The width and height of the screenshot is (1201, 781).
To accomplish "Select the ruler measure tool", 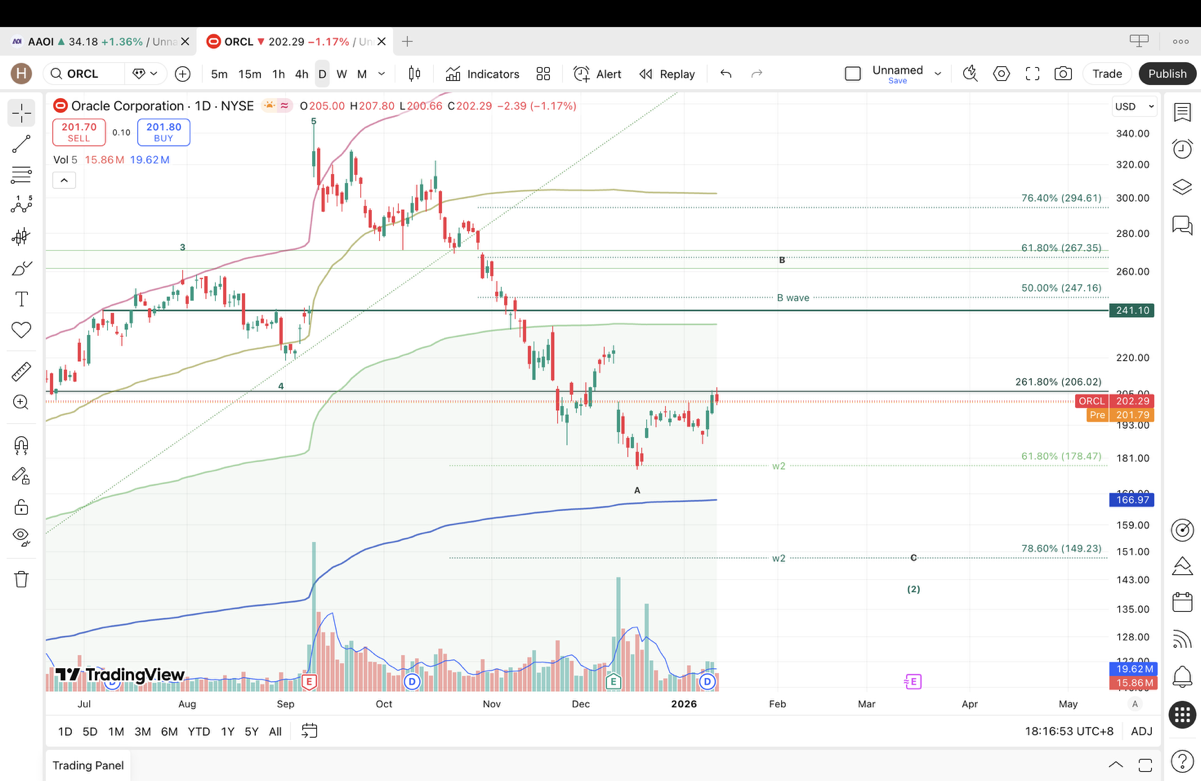I will (x=21, y=372).
